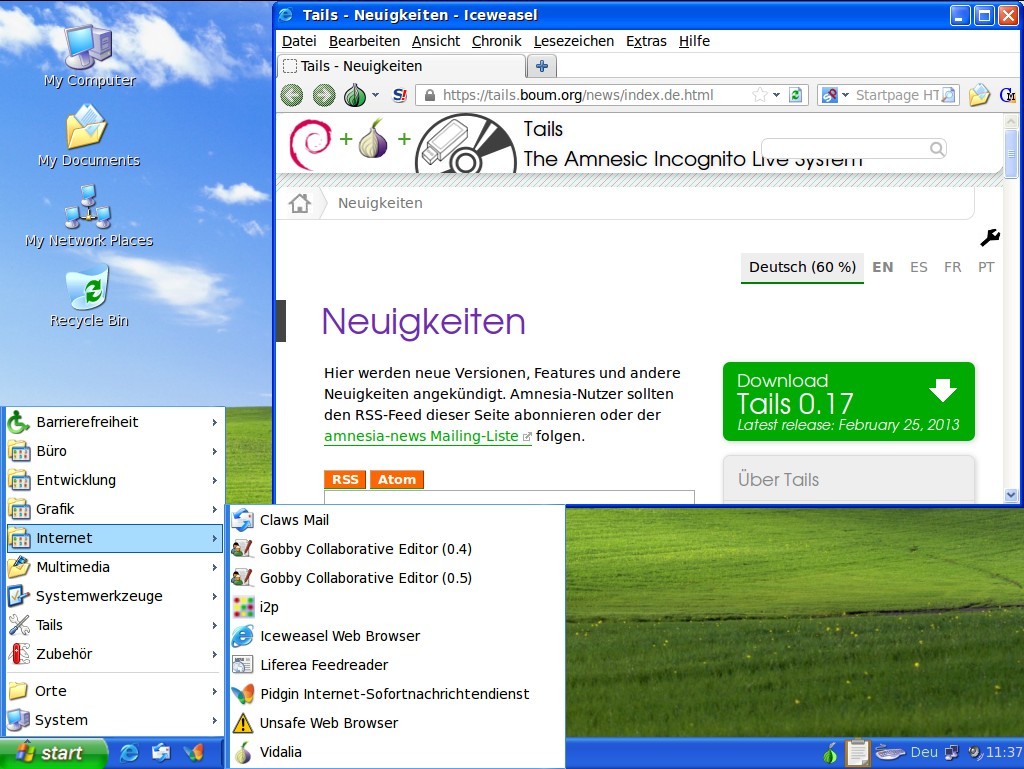Click the Vidalia onion tray icon
The image size is (1024, 769).
(830, 753)
